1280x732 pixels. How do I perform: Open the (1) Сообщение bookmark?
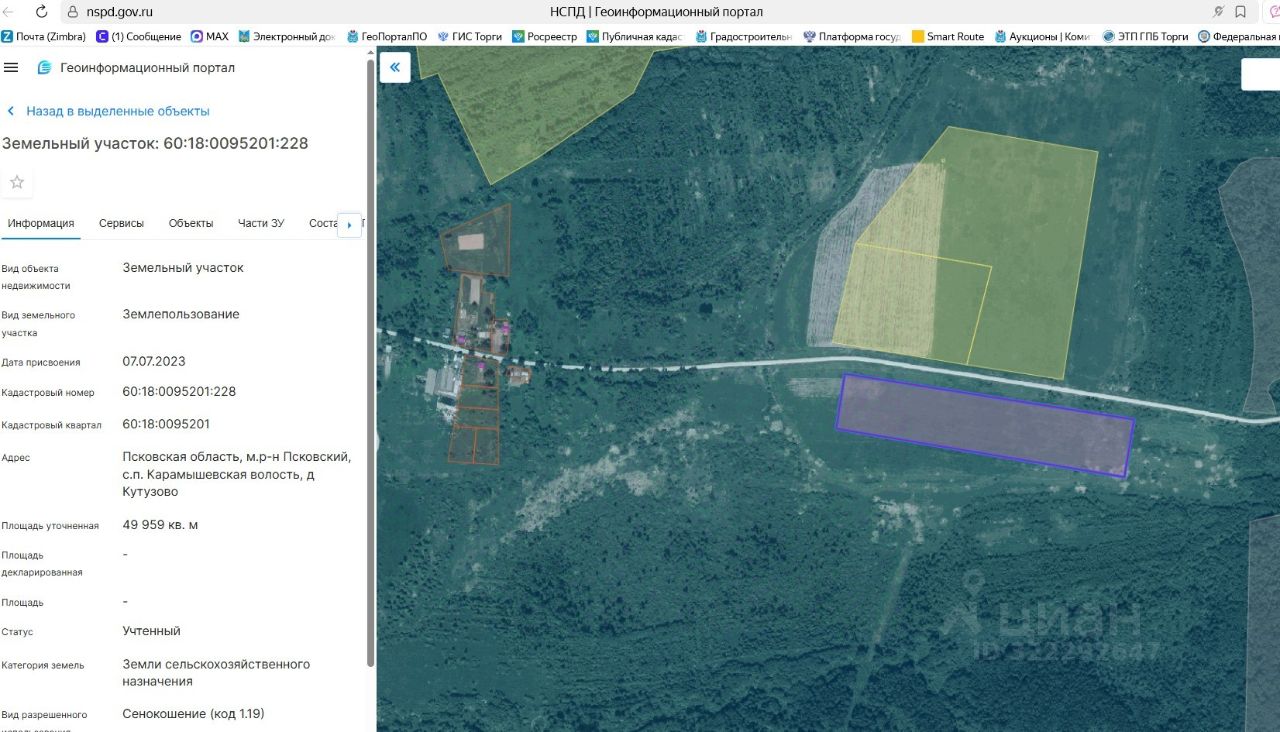coord(139,36)
